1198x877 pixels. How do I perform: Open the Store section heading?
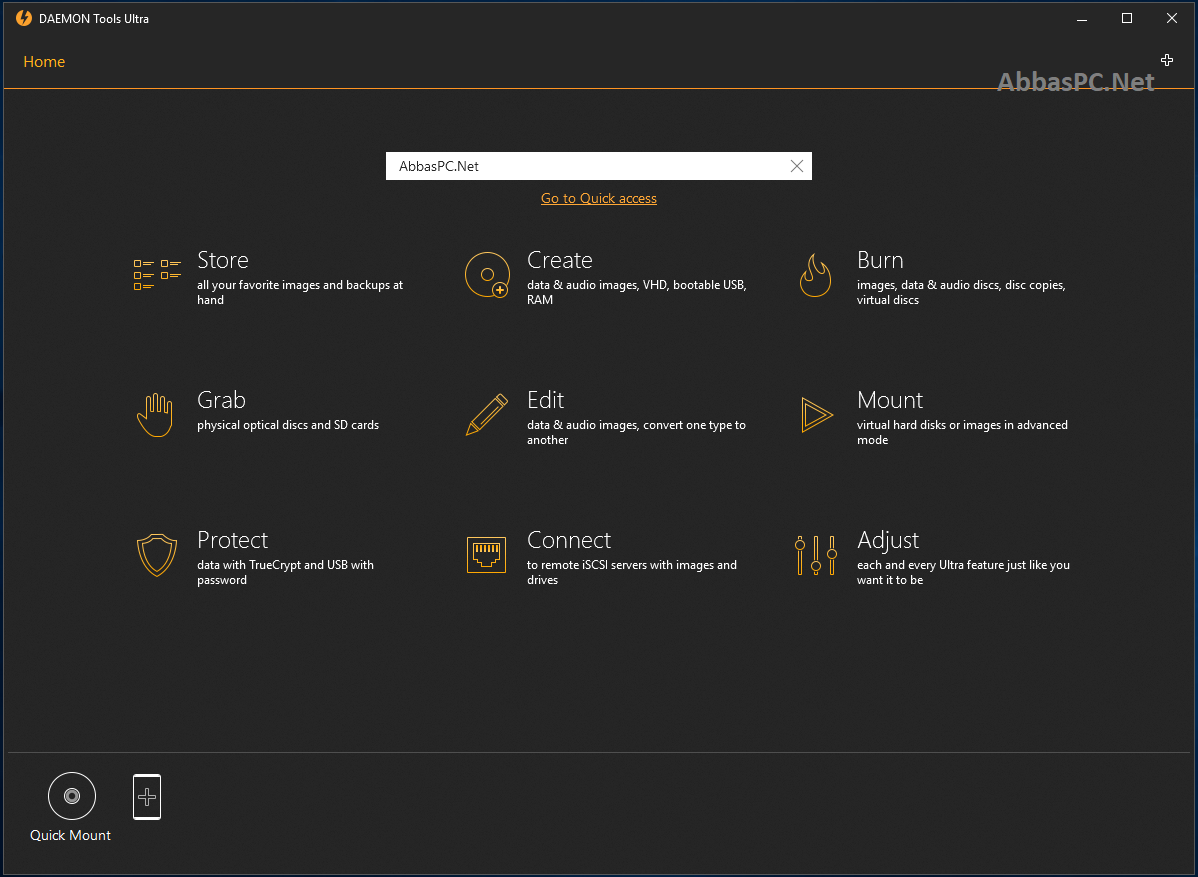(x=223, y=260)
